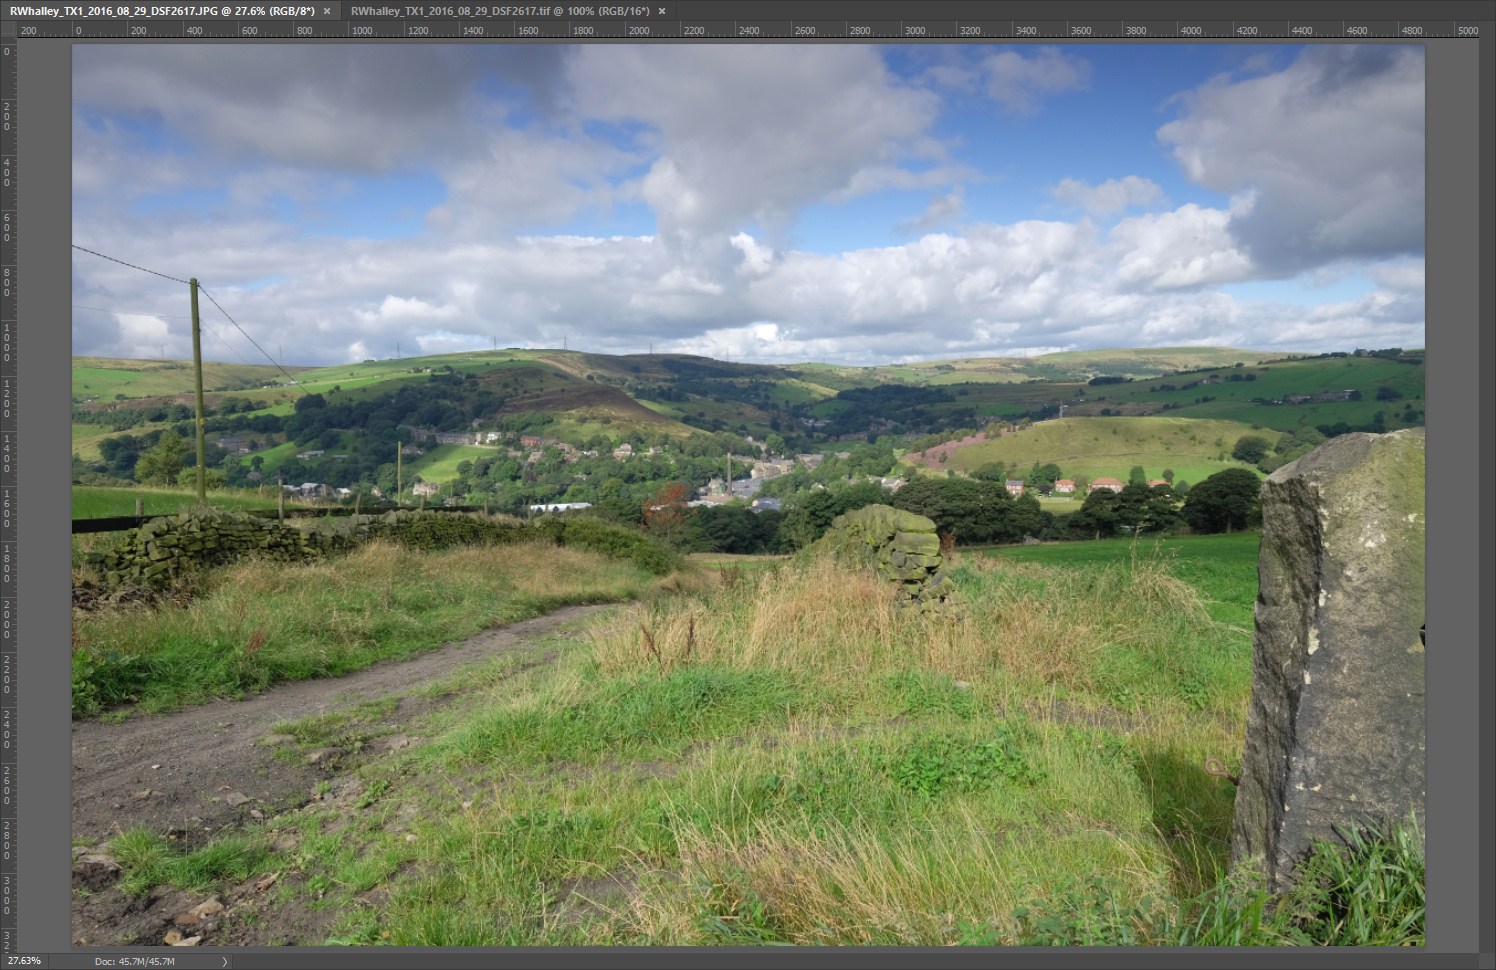Click the red-leaved tree mid-photo
The image size is (1496, 970).
pyautogui.click(x=665, y=500)
